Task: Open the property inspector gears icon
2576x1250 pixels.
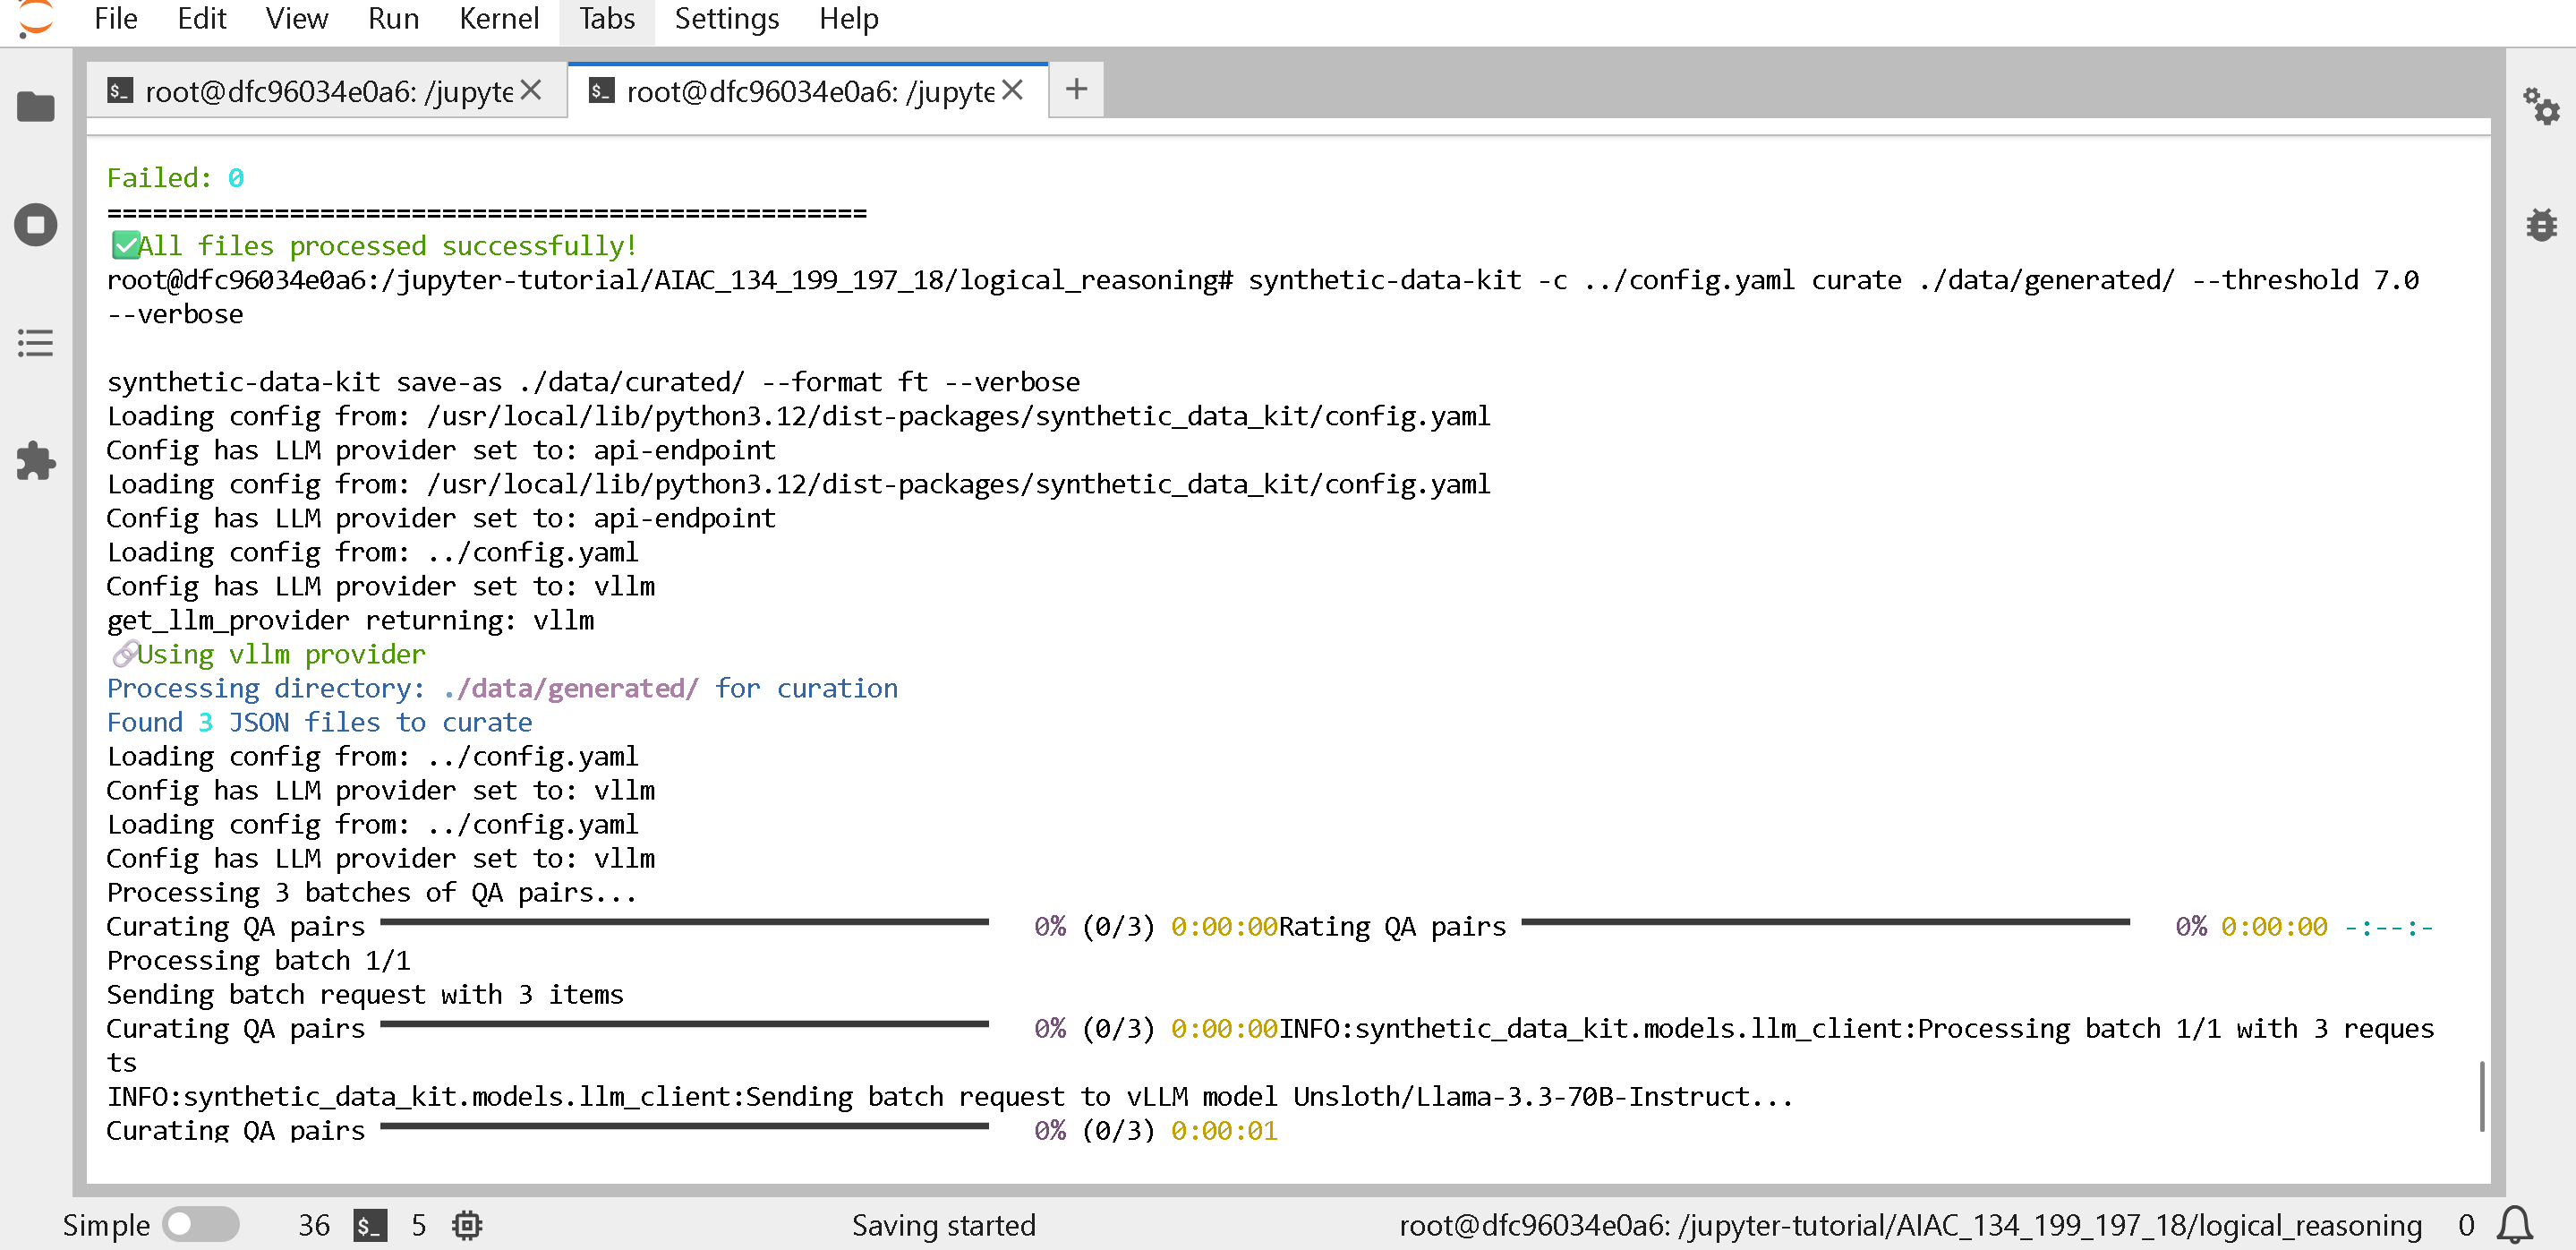Action: coord(2540,106)
